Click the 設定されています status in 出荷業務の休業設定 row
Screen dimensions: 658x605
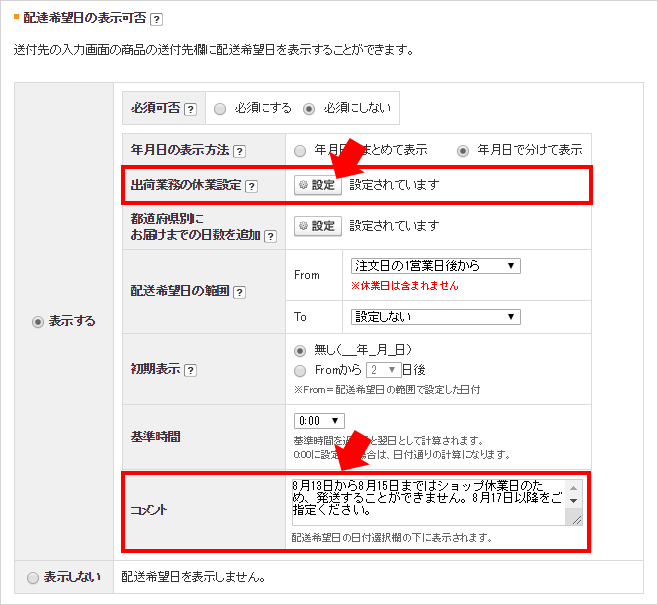pyautogui.click(x=394, y=185)
